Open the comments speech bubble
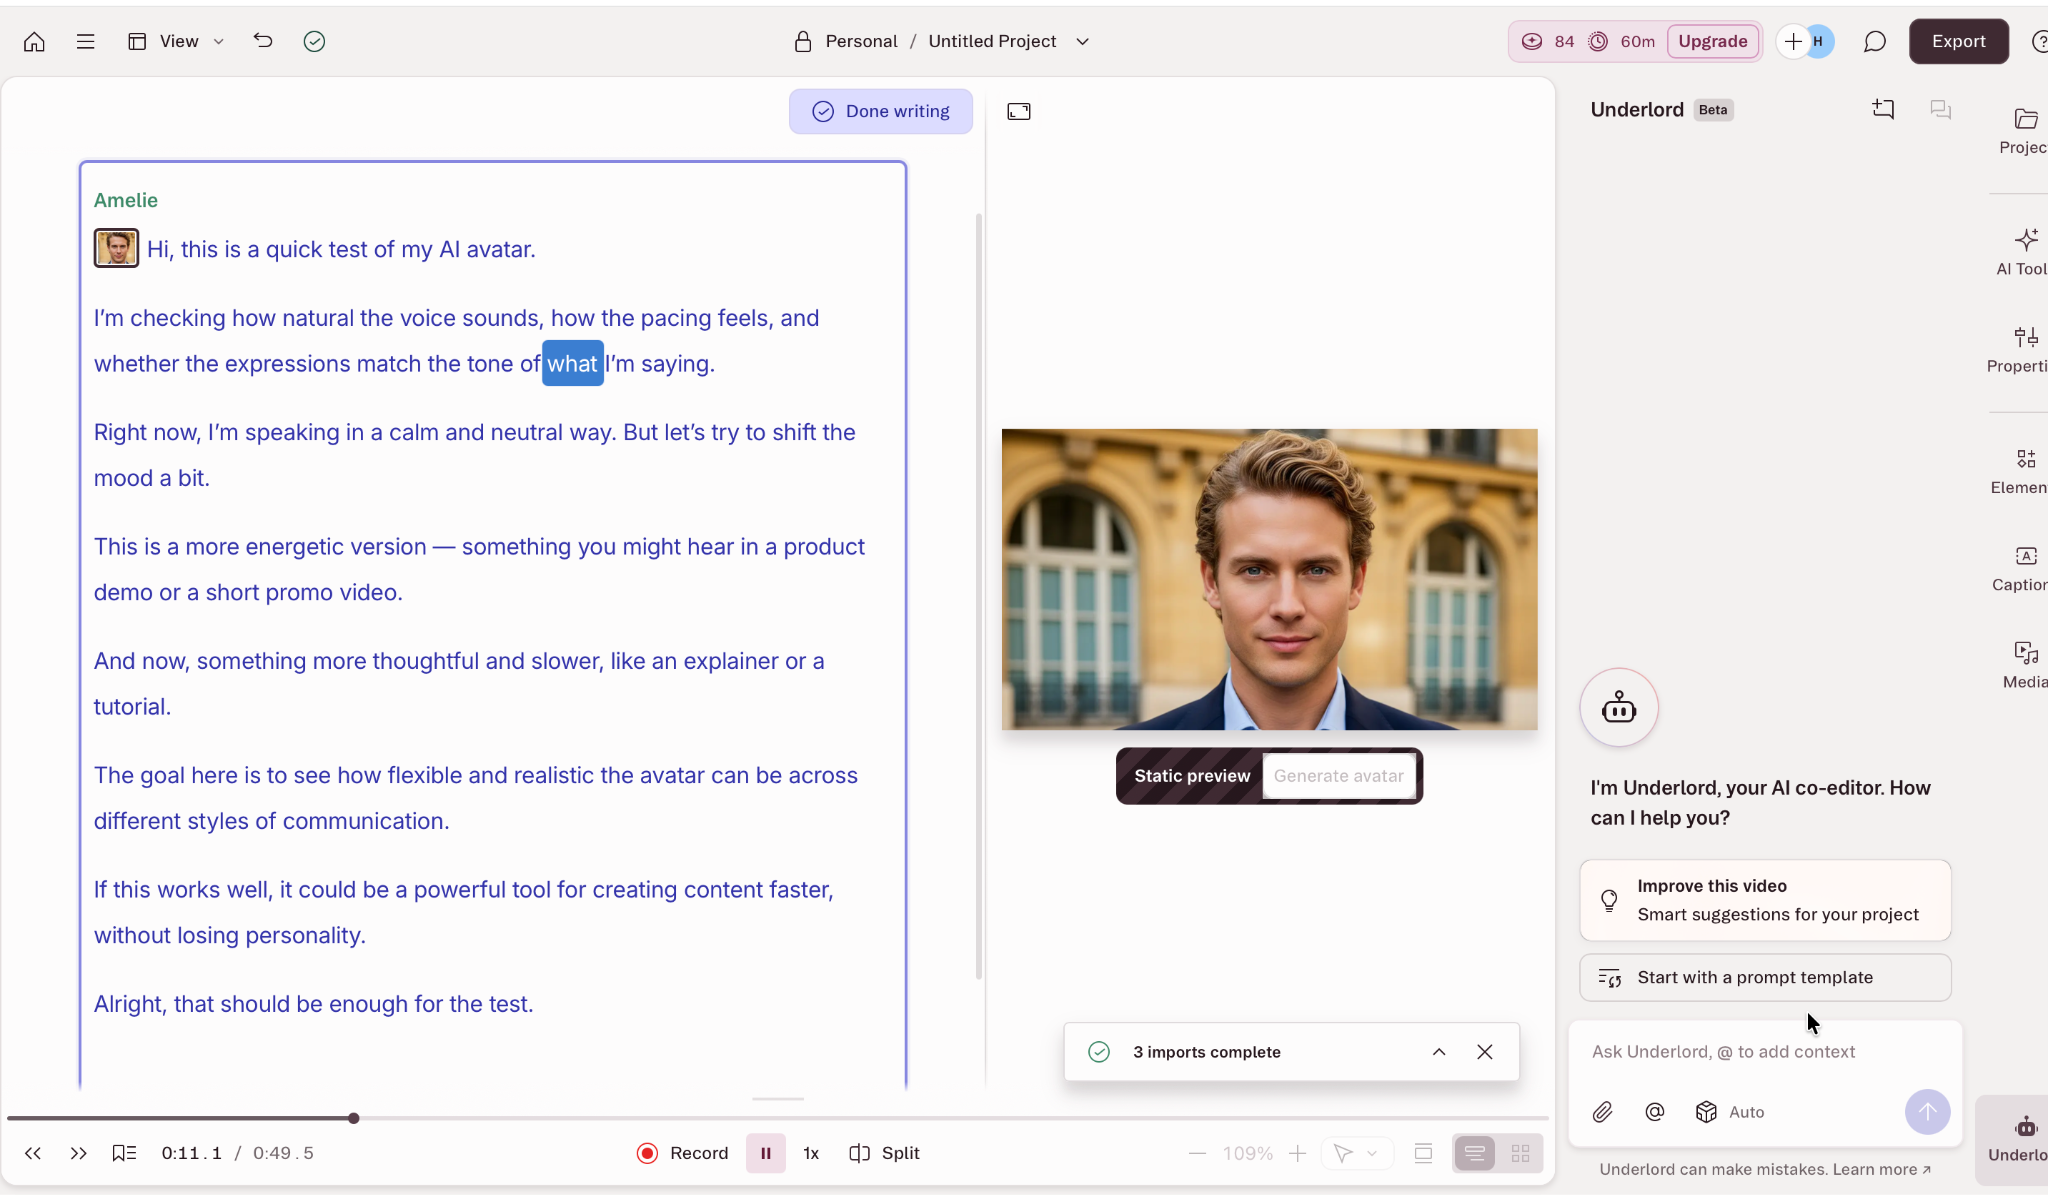Screen dimensions: 2048x1195 click(1875, 41)
